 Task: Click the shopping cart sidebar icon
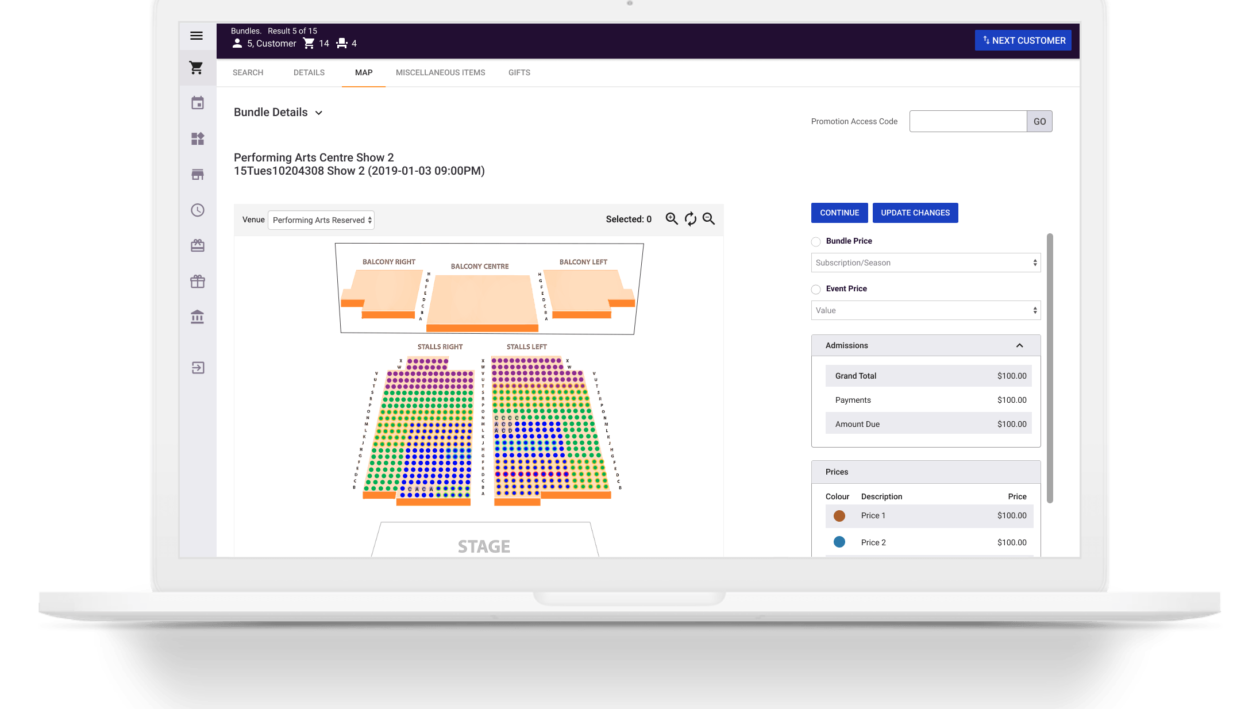pyautogui.click(x=197, y=68)
